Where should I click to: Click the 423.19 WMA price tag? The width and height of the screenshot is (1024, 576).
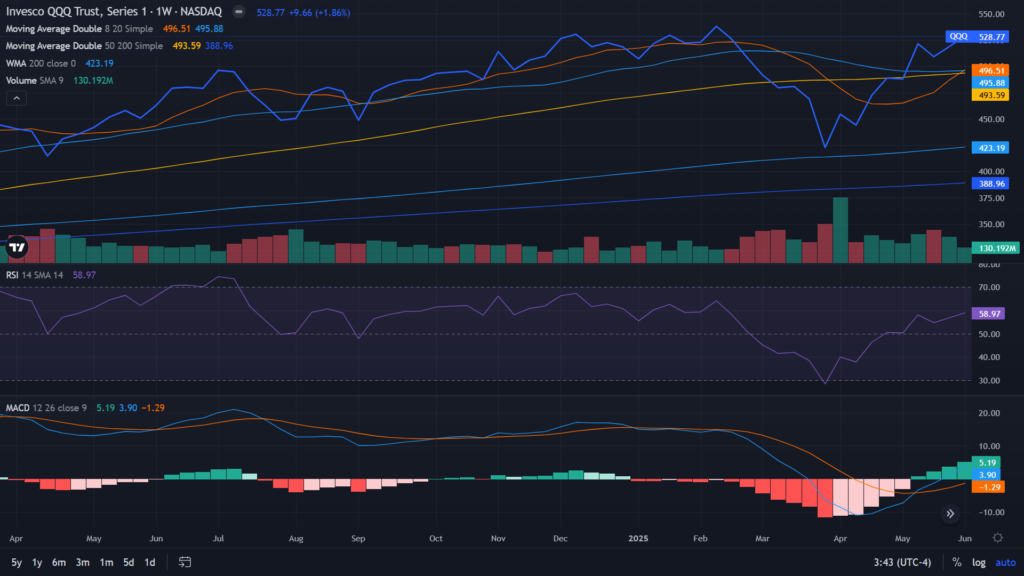click(x=991, y=148)
